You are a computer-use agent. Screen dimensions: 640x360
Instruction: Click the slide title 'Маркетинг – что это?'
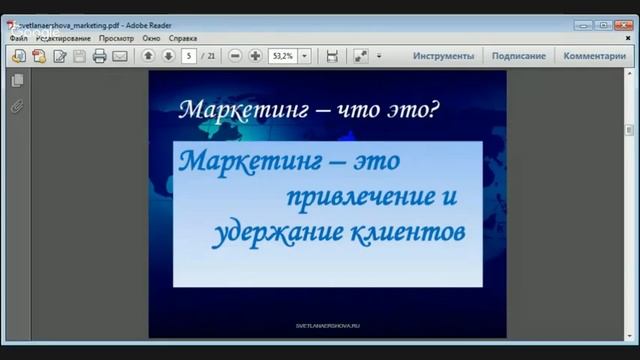pyautogui.click(x=309, y=110)
